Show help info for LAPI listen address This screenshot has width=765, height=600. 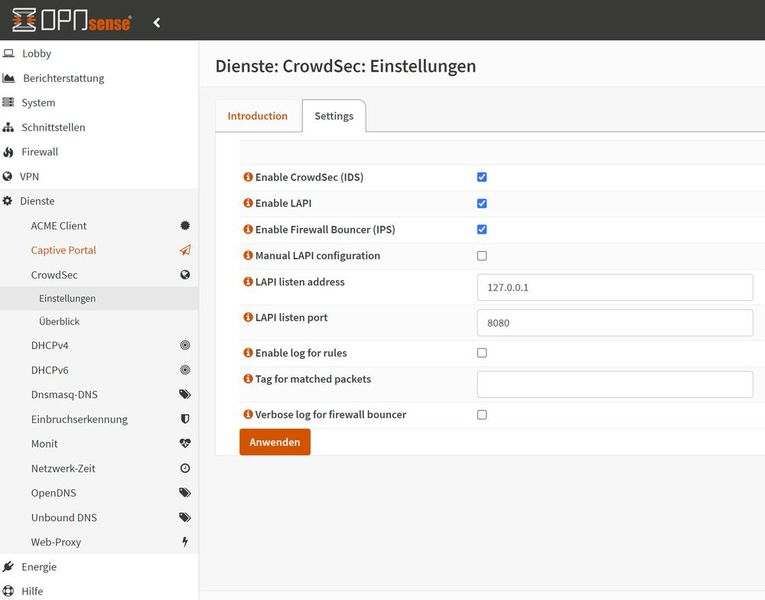pyautogui.click(x=248, y=281)
